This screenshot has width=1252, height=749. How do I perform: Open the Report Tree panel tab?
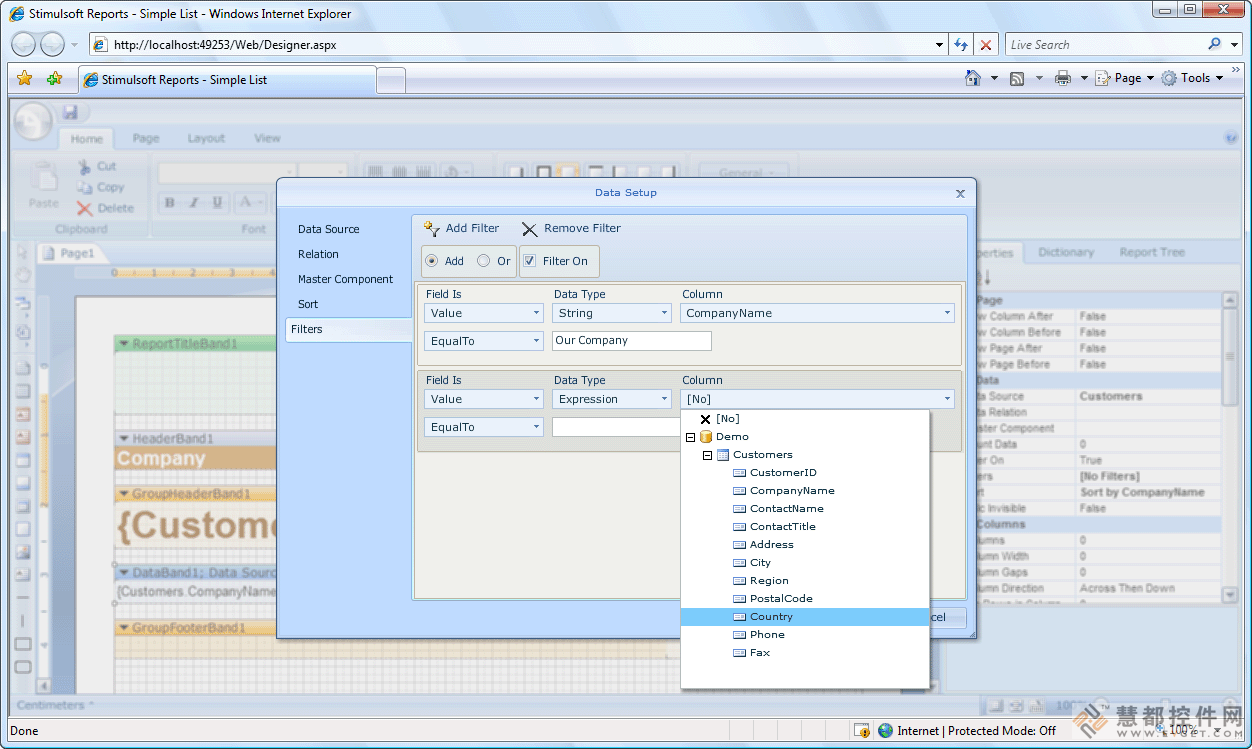[1152, 252]
